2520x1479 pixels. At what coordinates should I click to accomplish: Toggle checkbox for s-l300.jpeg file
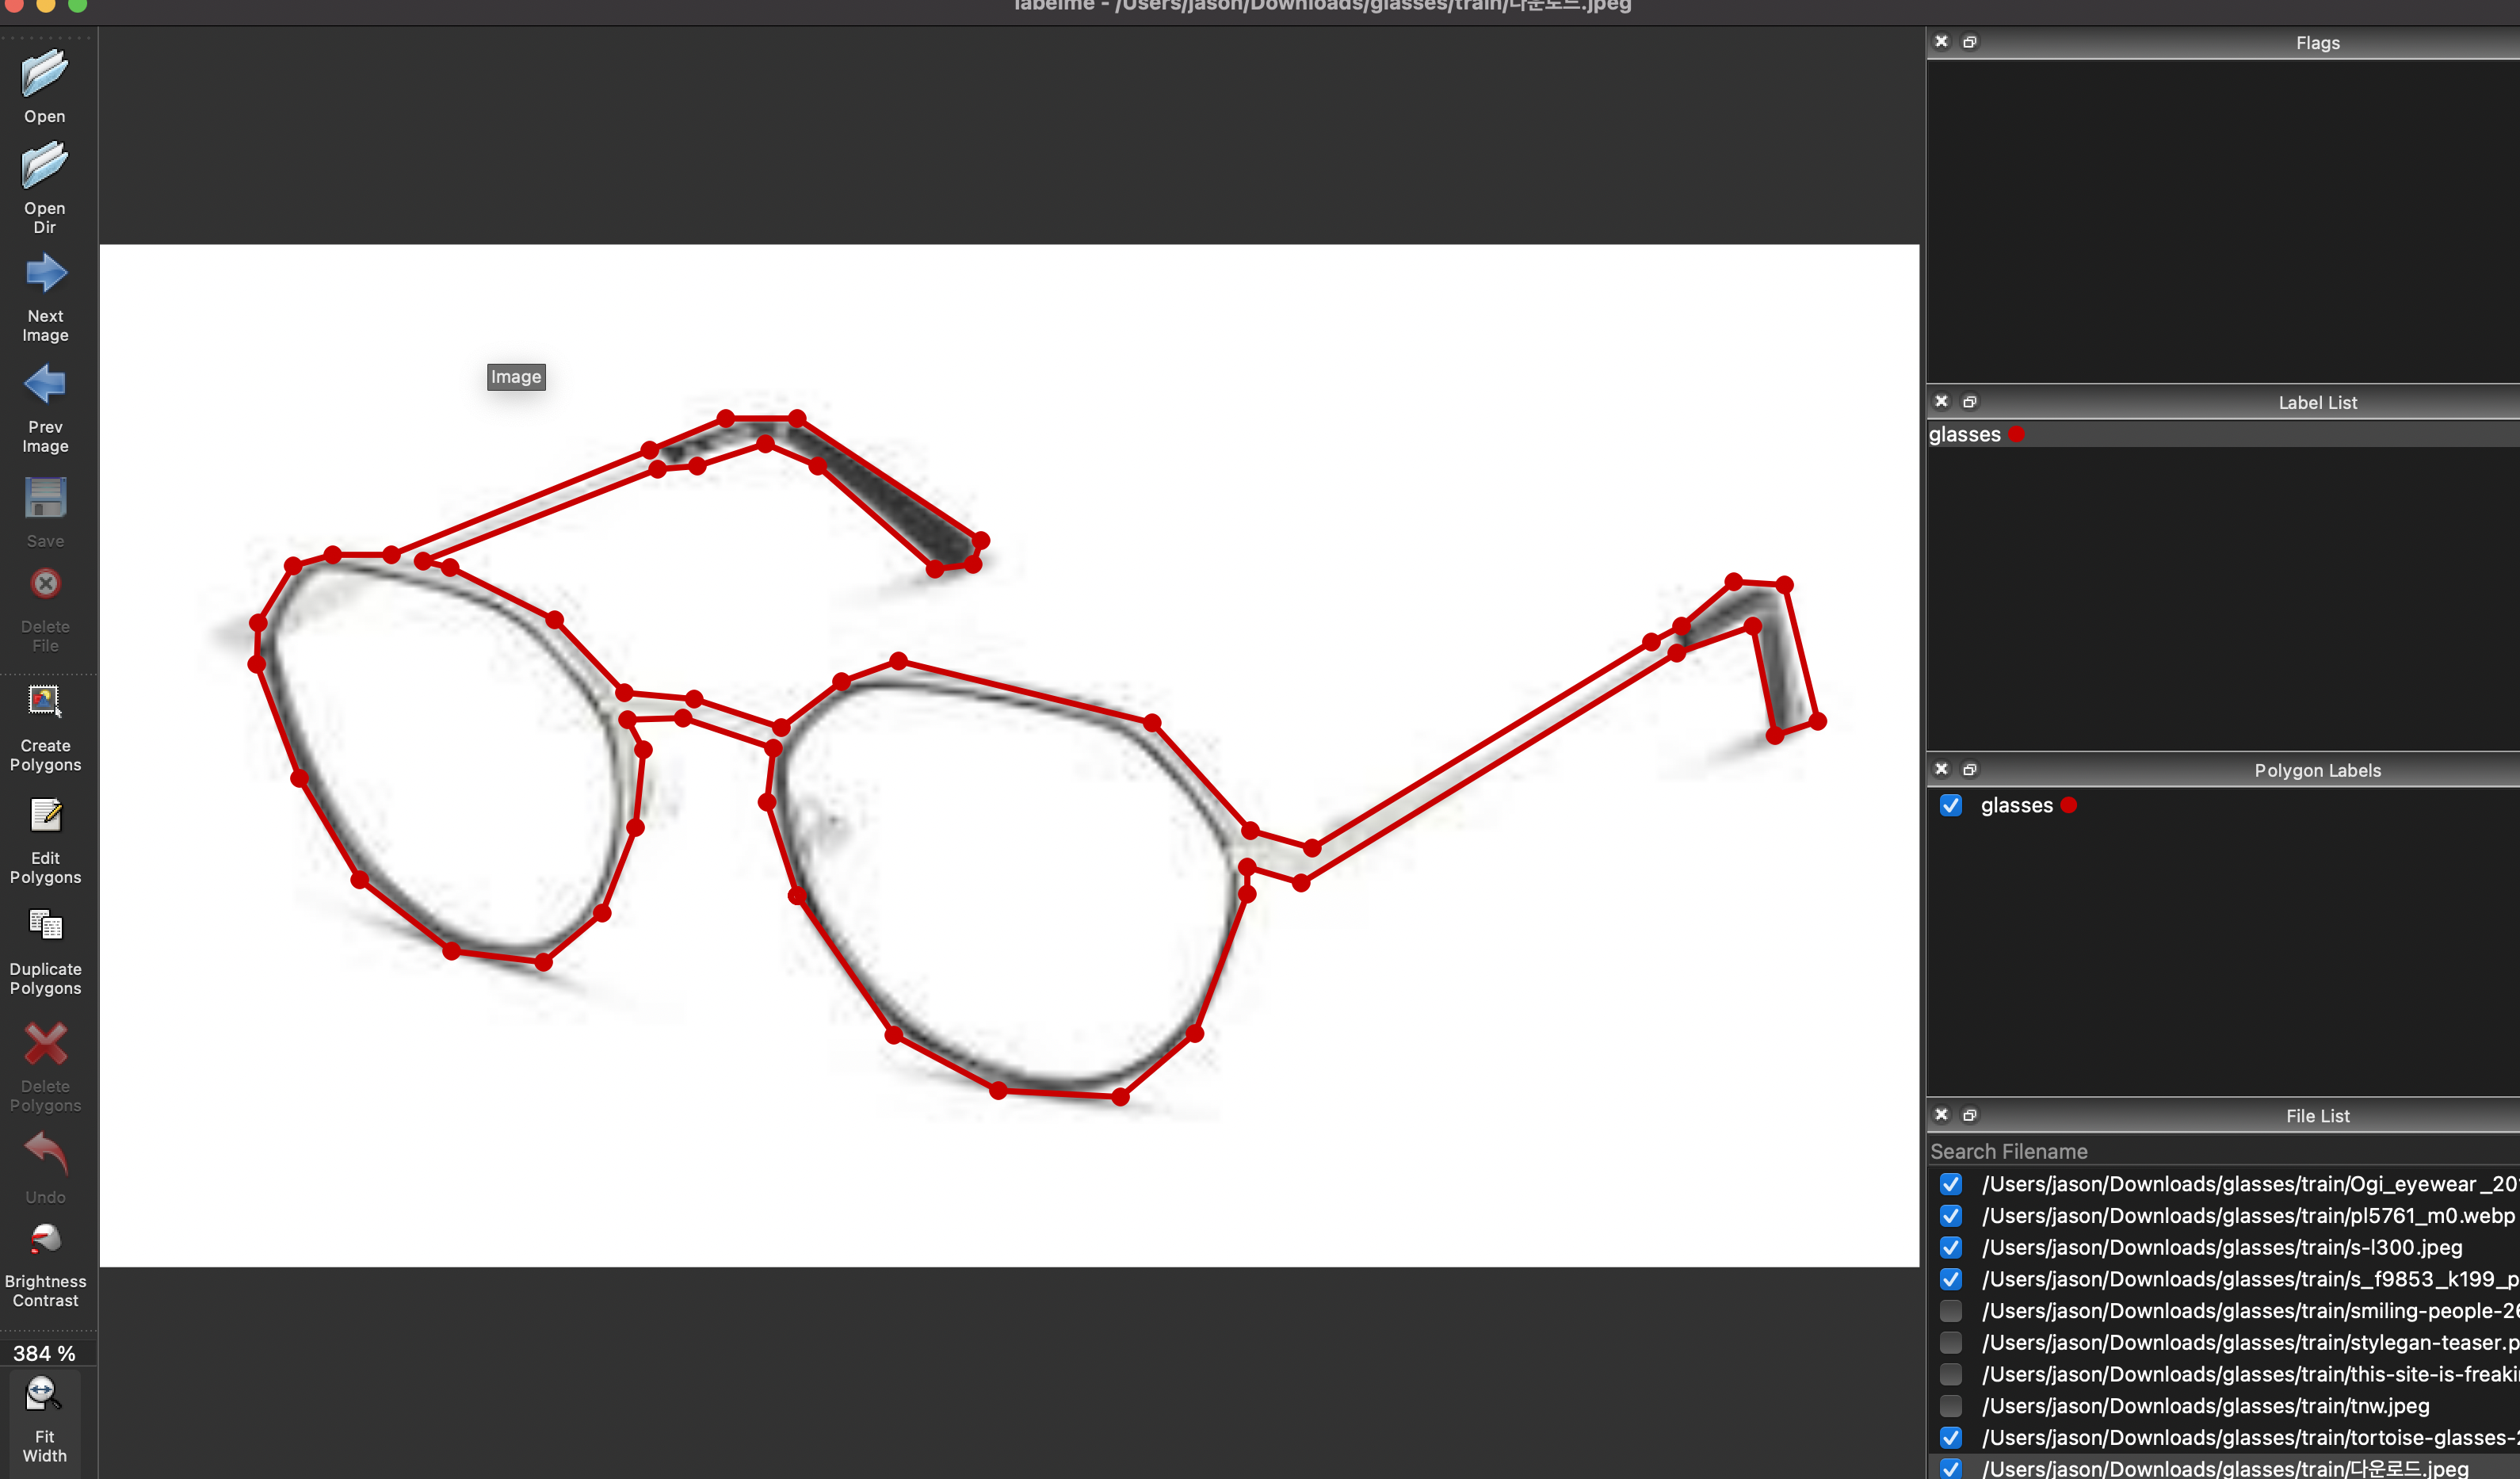point(1951,1248)
